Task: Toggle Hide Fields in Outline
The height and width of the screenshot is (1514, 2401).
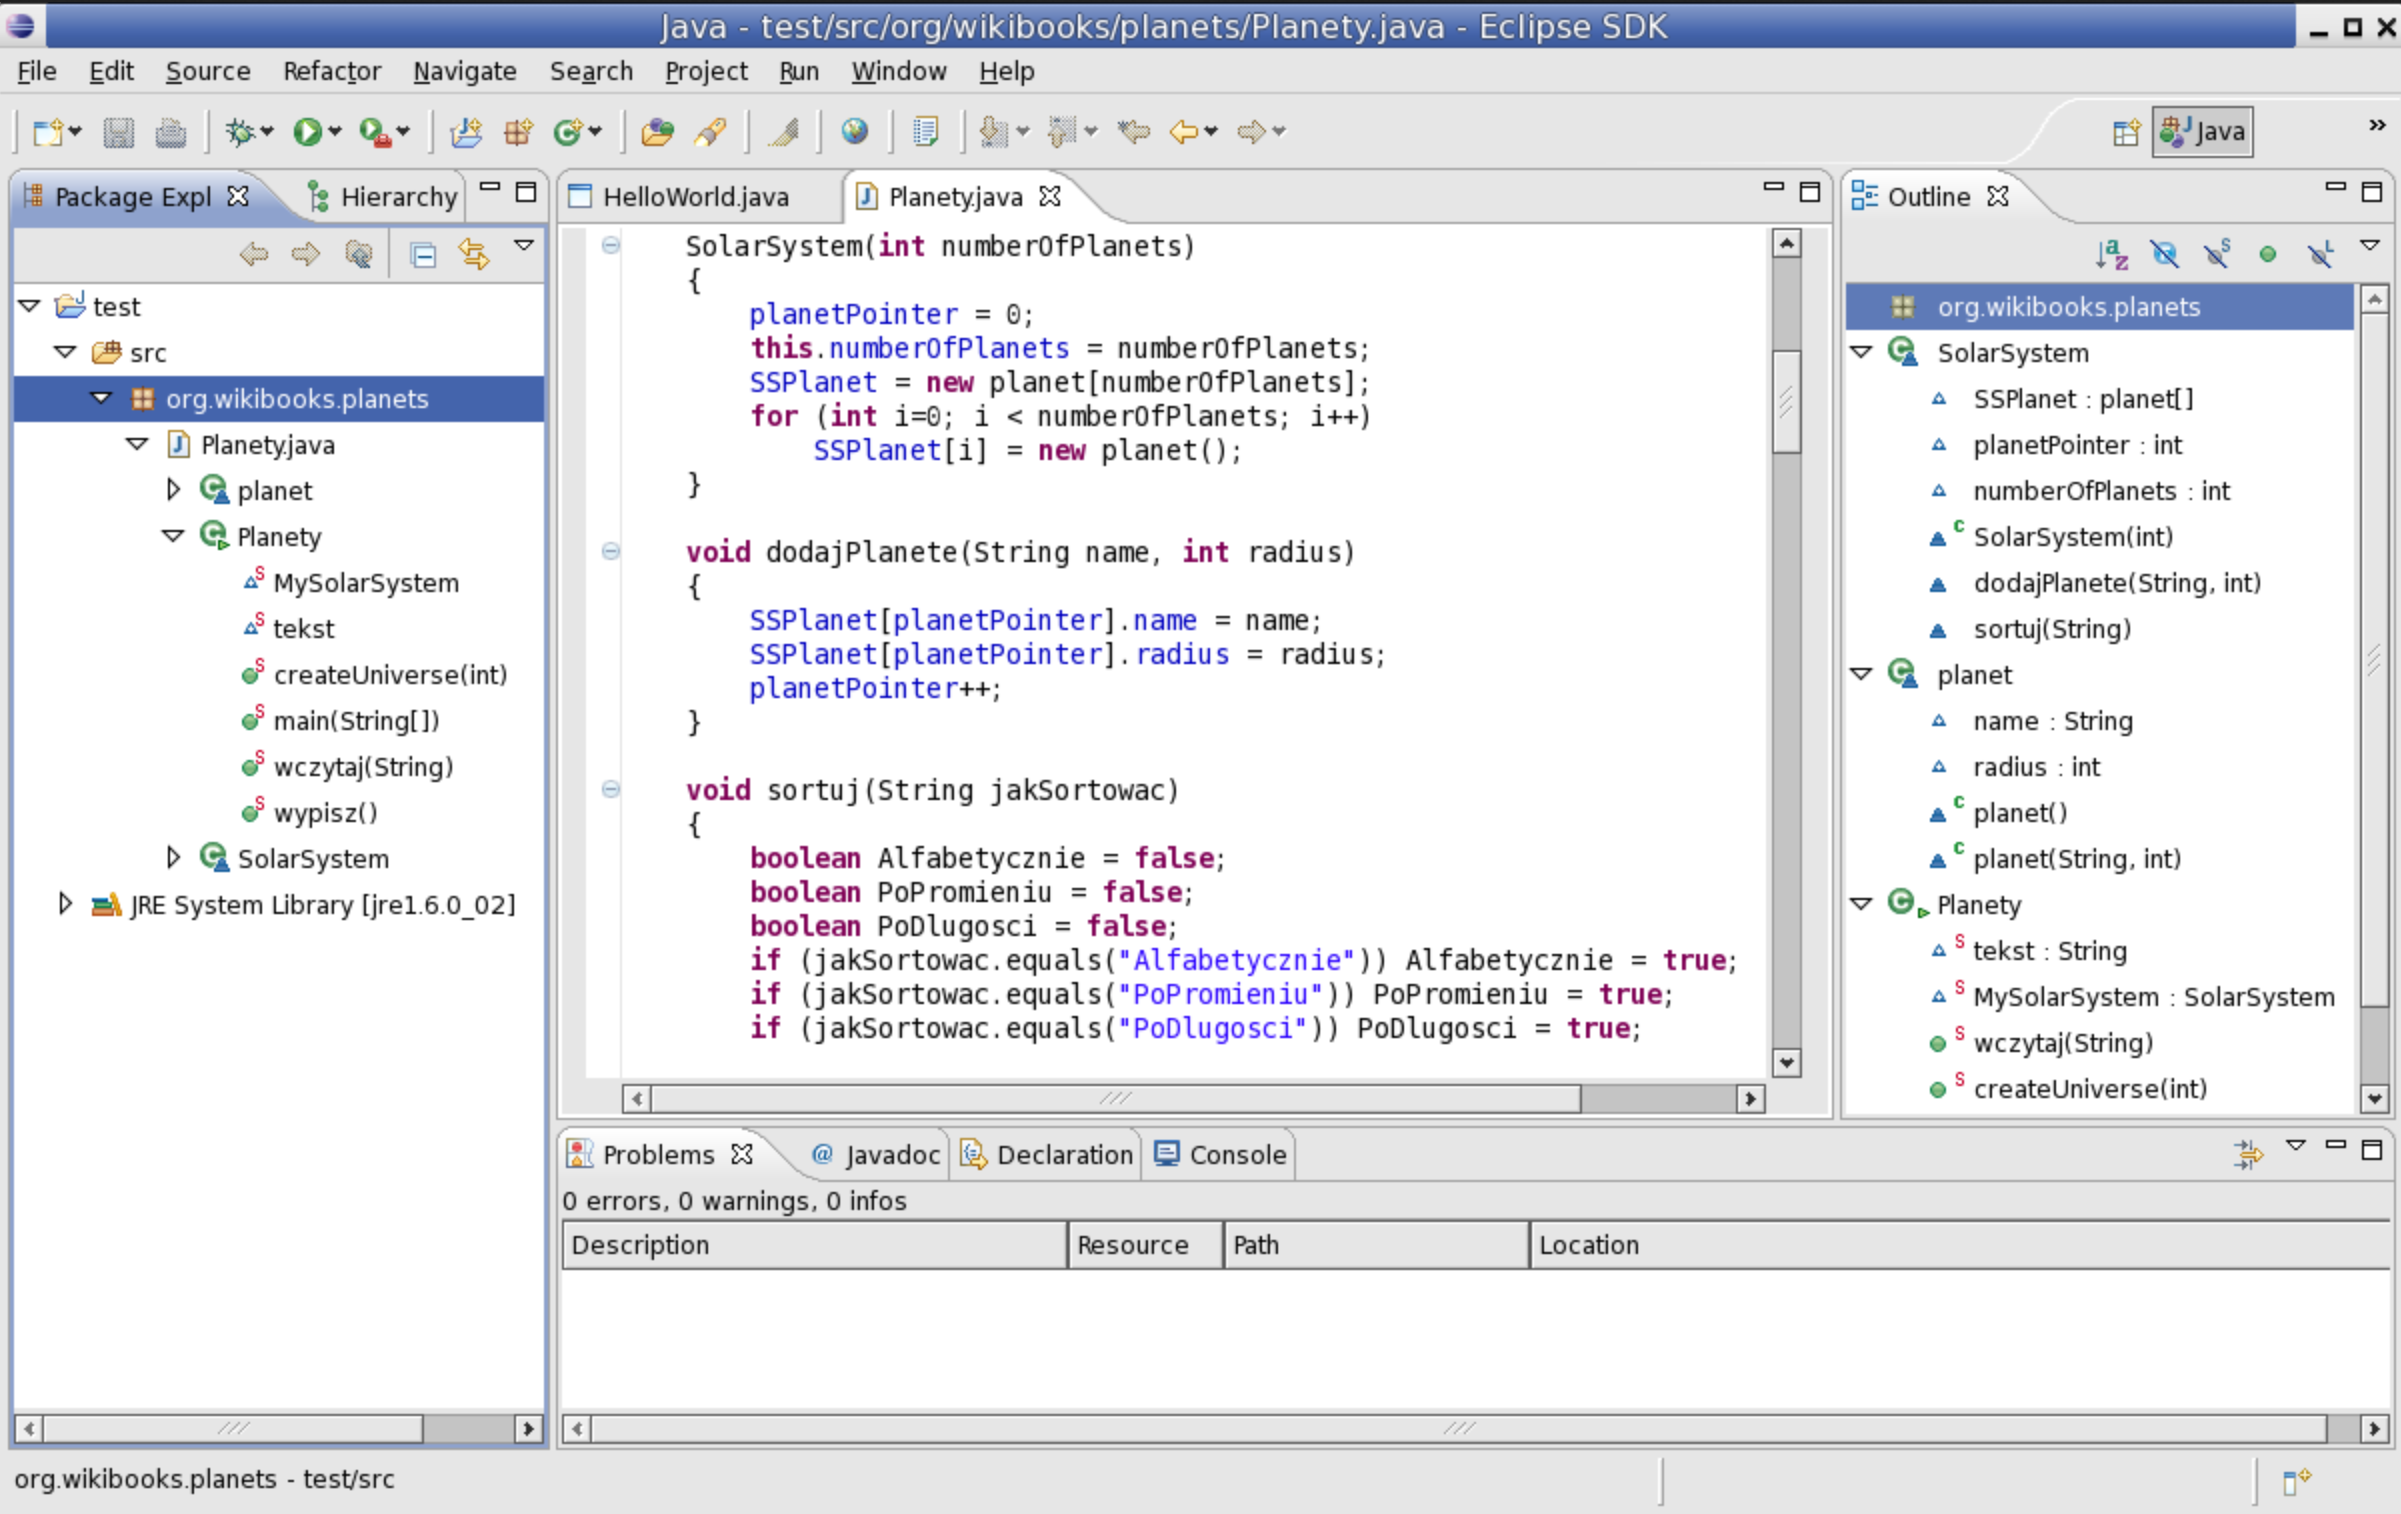Action: click(2164, 255)
